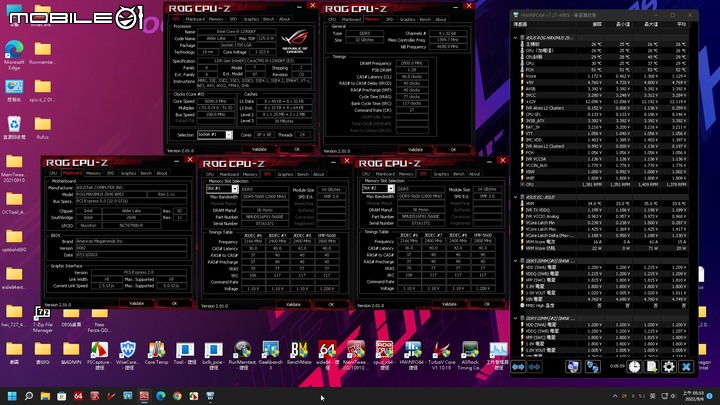Launch Geekbench 3 desktop shortcut
720x405 pixels.
[270, 354]
